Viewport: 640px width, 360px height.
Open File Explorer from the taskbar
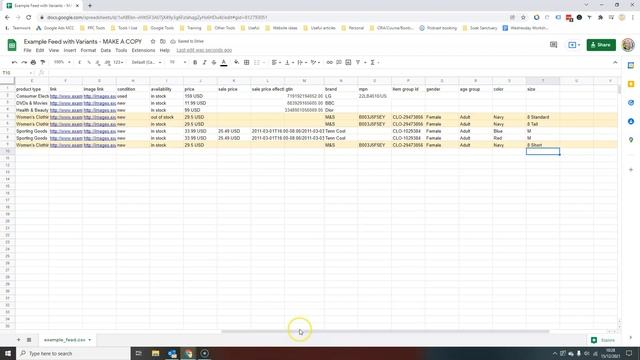point(156,353)
